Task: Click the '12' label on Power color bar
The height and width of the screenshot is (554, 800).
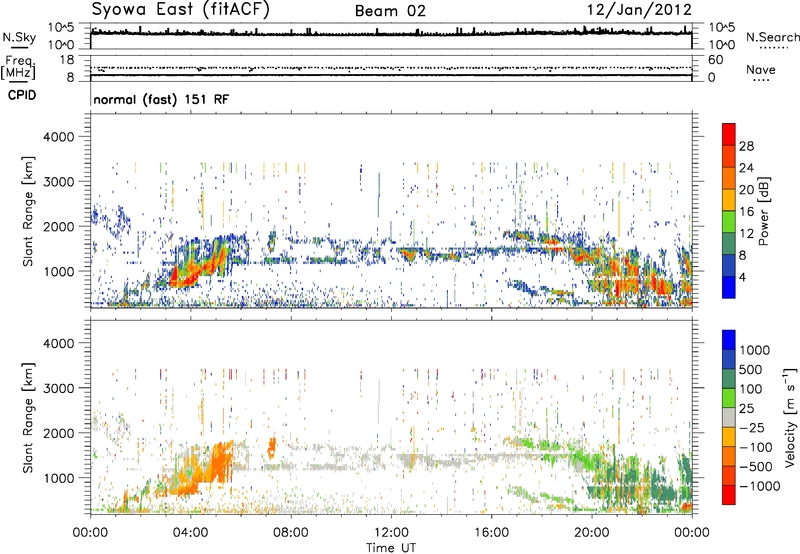Action: tap(746, 234)
